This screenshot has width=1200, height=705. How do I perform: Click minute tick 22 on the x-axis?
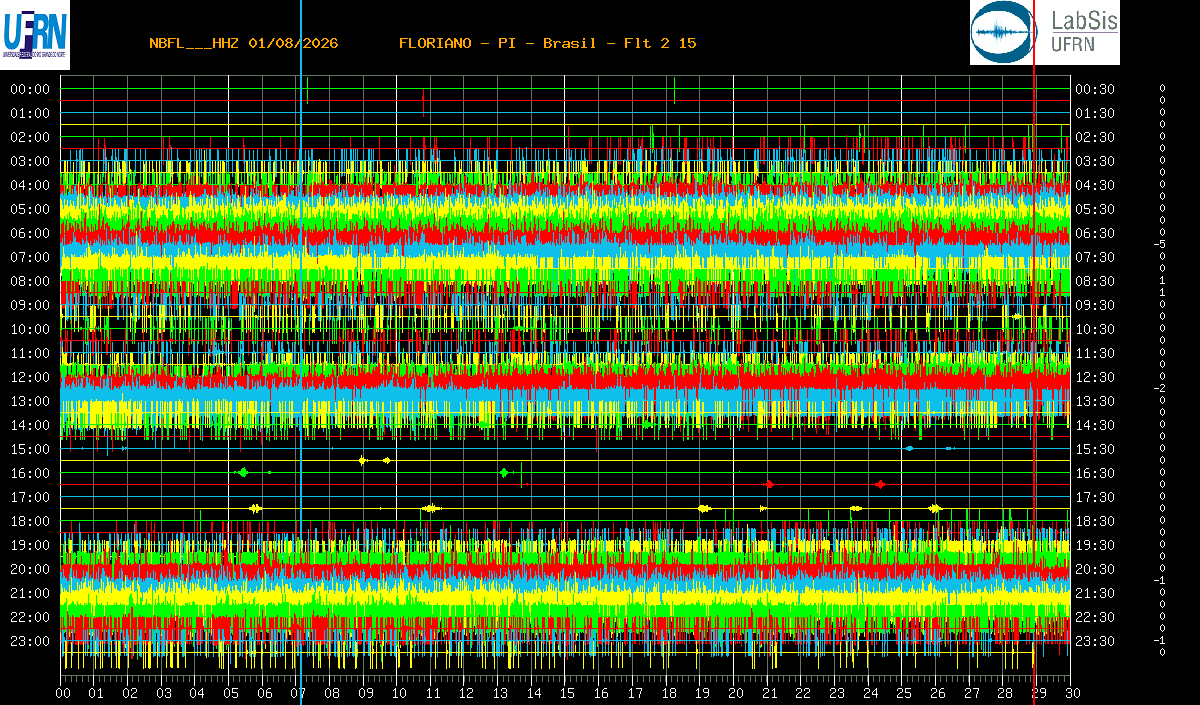803,693
